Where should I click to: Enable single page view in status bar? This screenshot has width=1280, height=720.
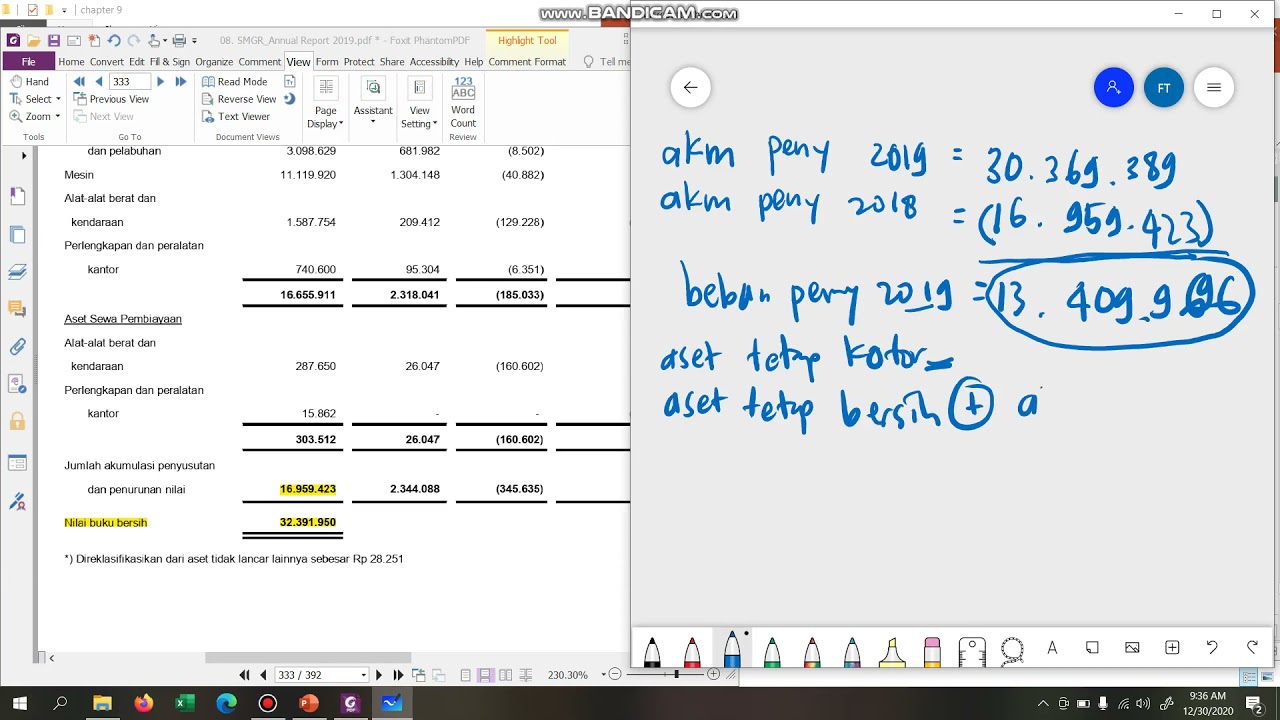click(466, 675)
